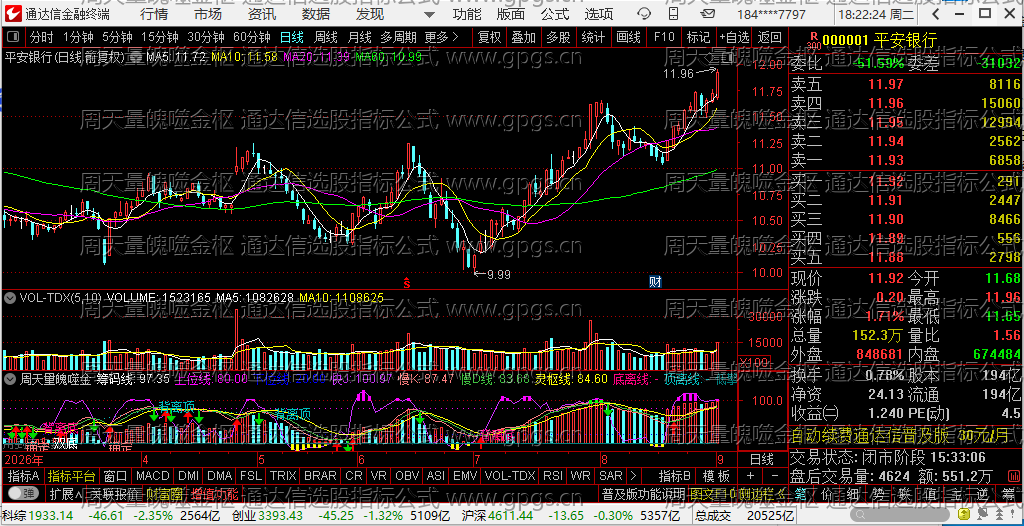The width and height of the screenshot is (1024, 526).
Task: Open the 选项 menu
Action: tap(598, 14)
